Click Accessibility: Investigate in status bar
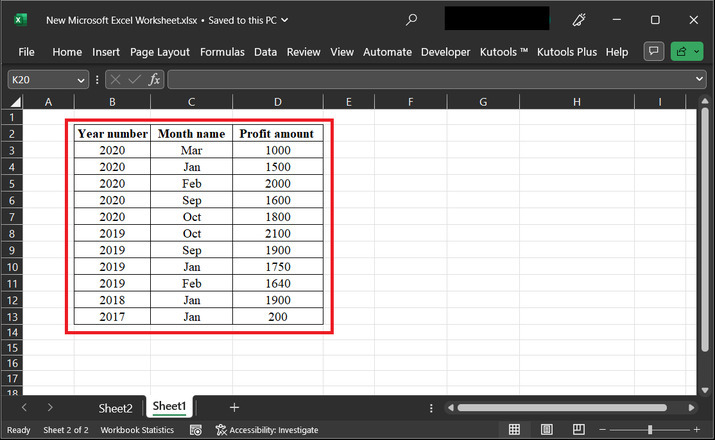The height and width of the screenshot is (440, 715). (x=267, y=430)
